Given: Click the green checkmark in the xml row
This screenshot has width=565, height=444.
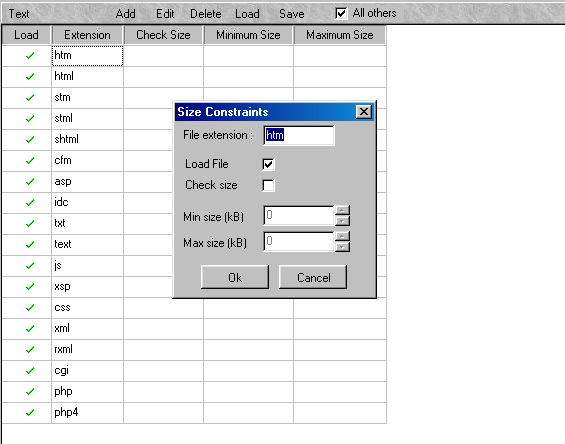Looking at the screenshot, I should click(30, 328).
